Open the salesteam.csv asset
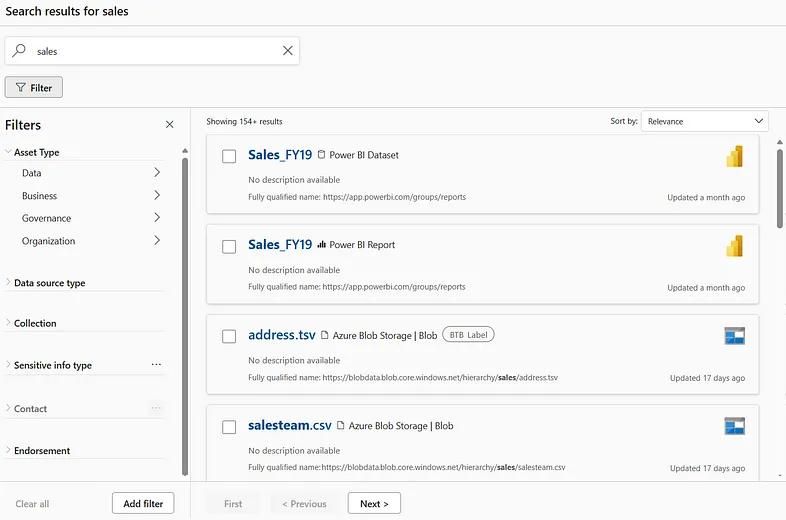Screen dimensions: 786x520 (x=290, y=425)
